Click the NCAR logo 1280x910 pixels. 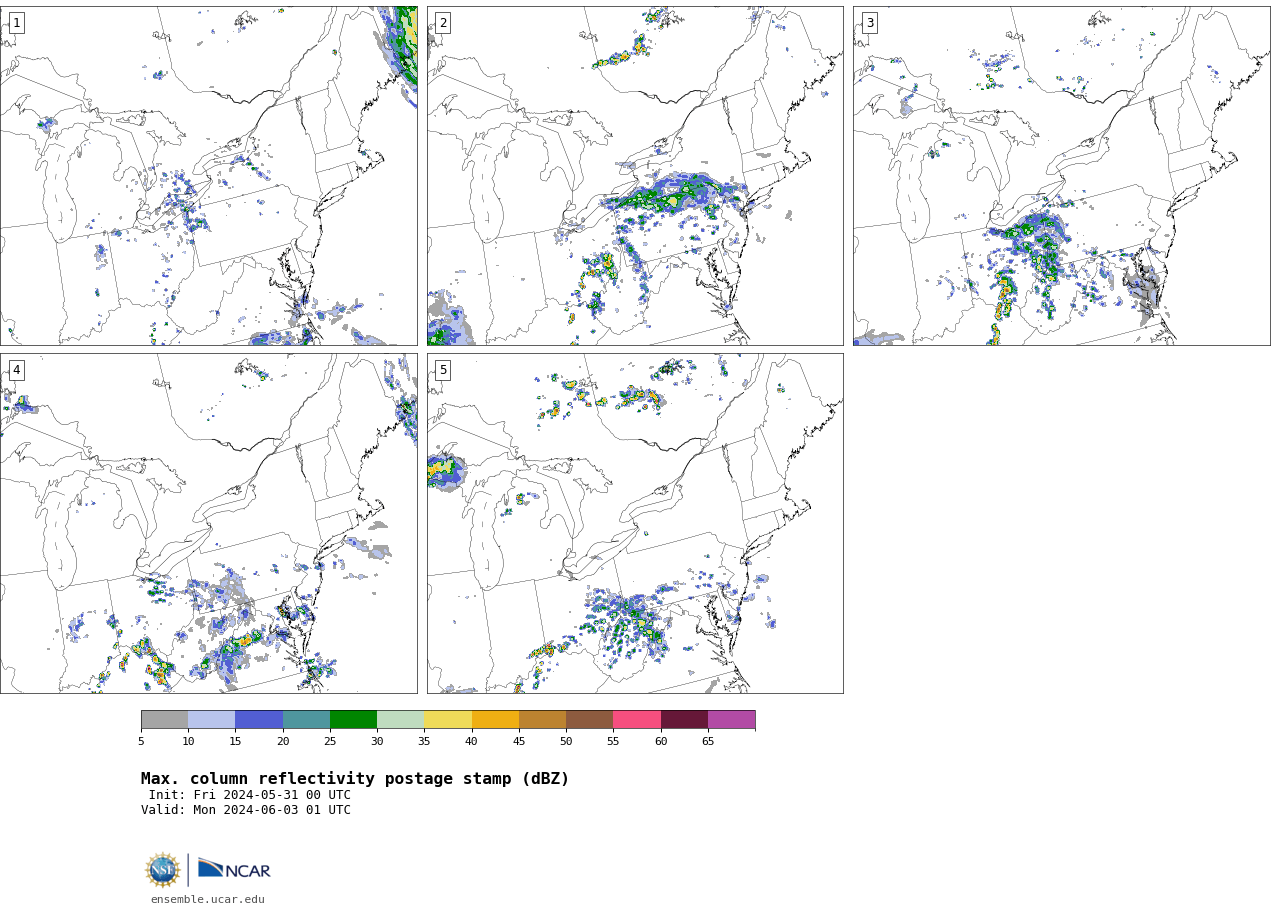pos(234,870)
